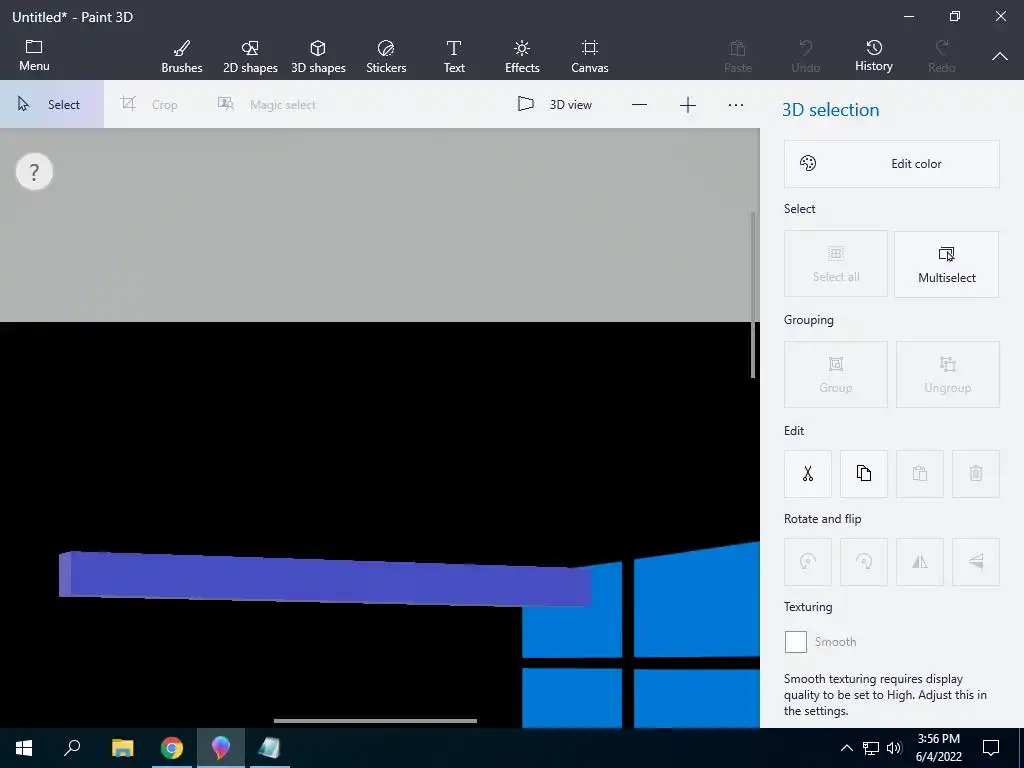Zoom out with the minus button
This screenshot has height=768, width=1024.
(x=639, y=104)
